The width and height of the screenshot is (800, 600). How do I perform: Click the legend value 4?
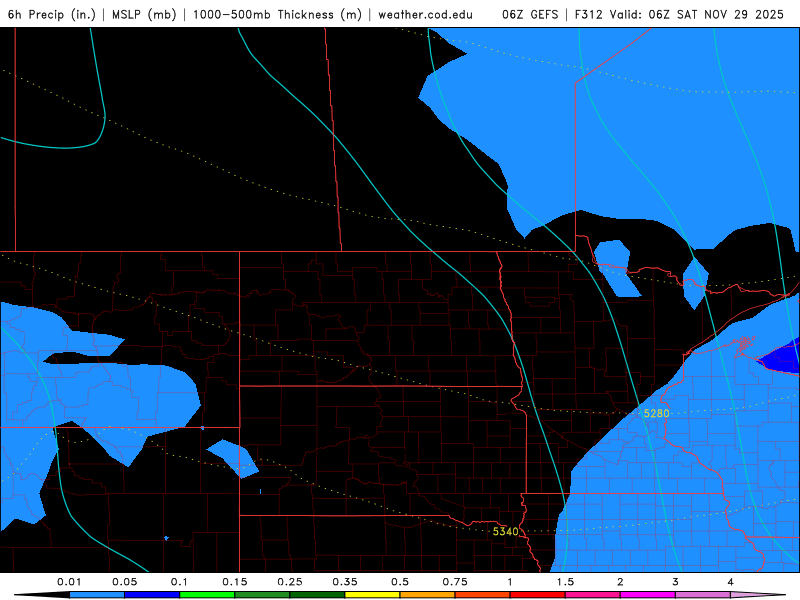(x=731, y=582)
